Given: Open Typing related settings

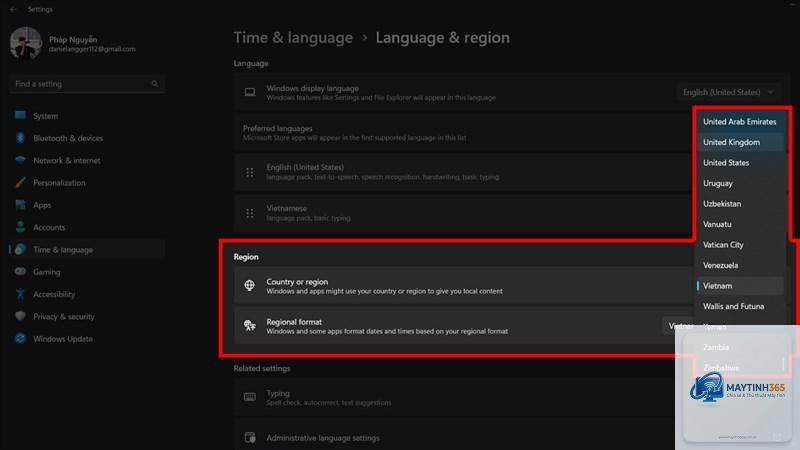Looking at the screenshot, I should (x=455, y=397).
